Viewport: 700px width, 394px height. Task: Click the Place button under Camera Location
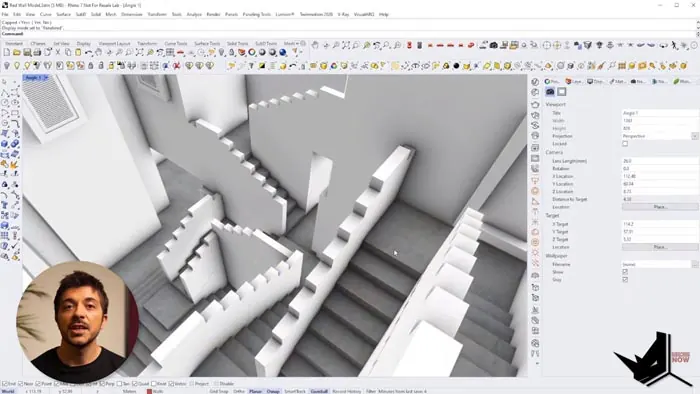point(660,207)
